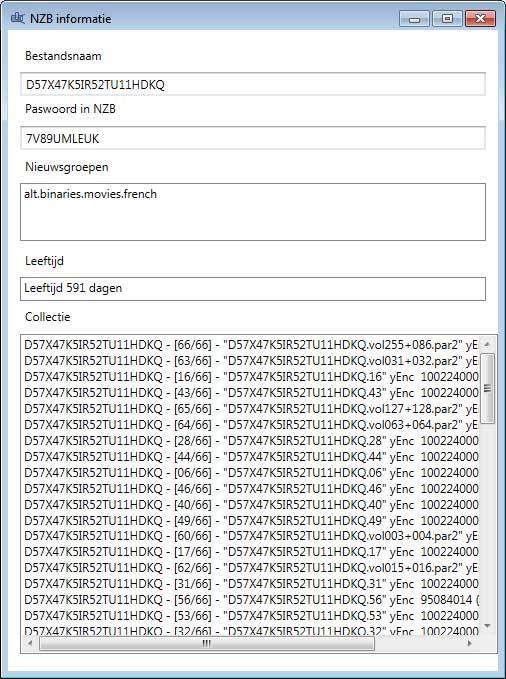This screenshot has height=679, width=506.
Task: Select the [06/66] collection line
Action: pos(251,472)
